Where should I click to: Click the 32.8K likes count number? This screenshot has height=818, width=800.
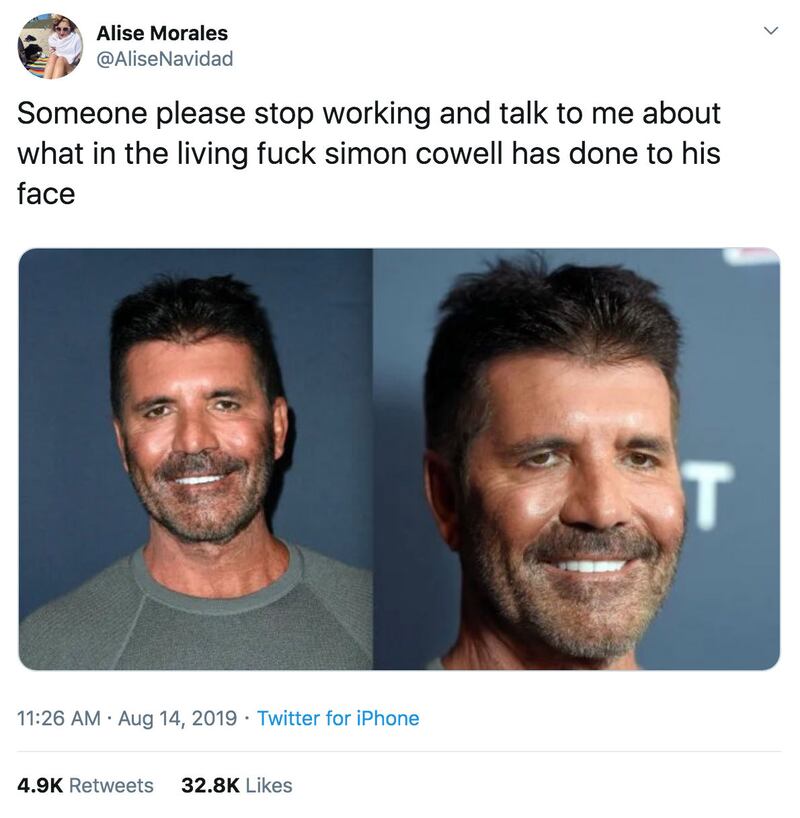tap(209, 785)
